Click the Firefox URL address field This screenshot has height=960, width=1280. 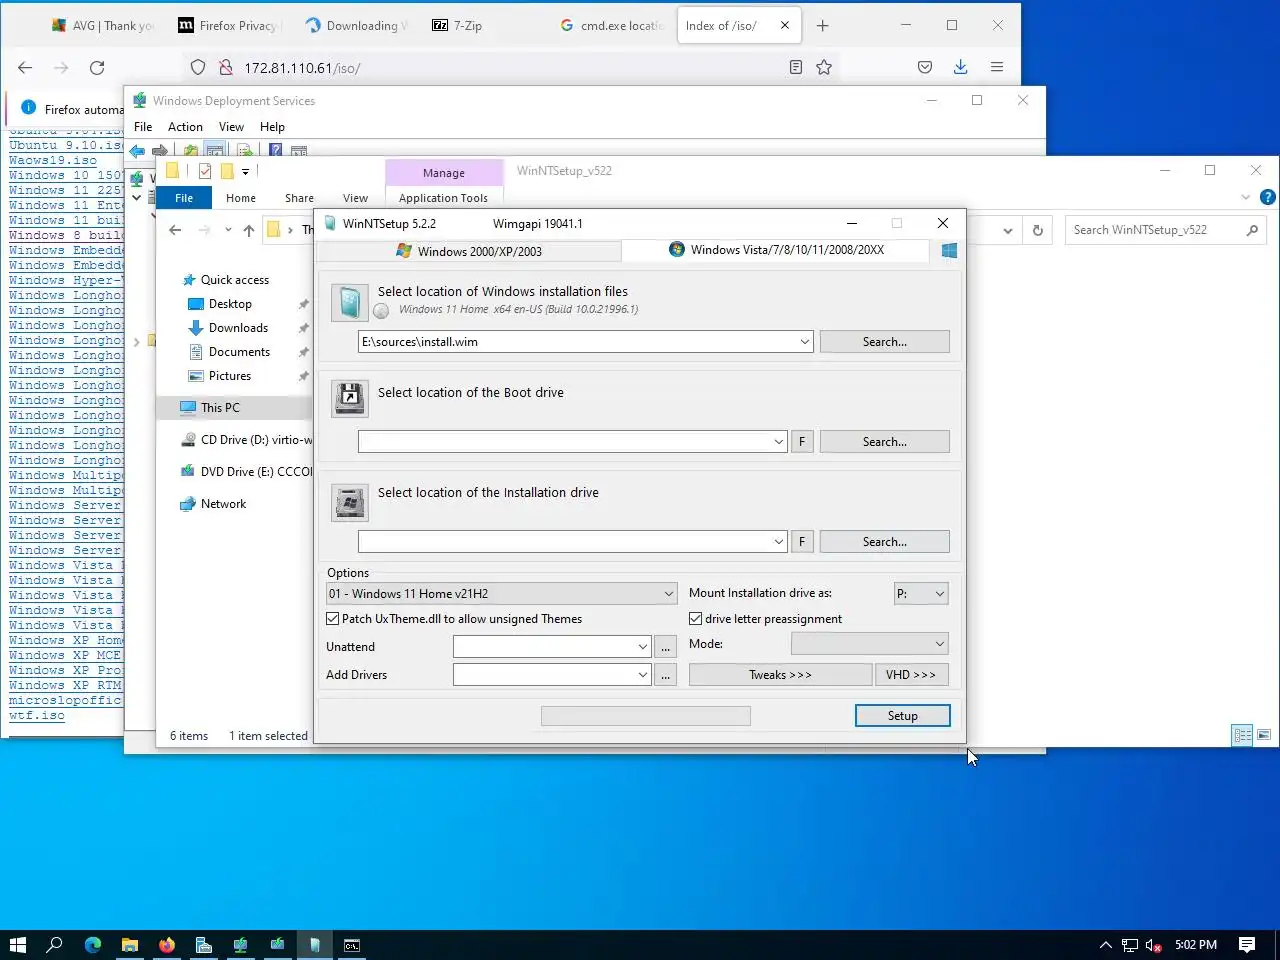pos(510,68)
